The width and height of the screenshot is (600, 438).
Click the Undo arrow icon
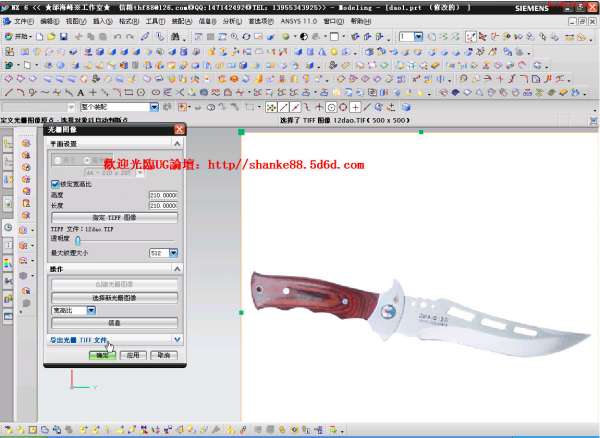point(117,37)
